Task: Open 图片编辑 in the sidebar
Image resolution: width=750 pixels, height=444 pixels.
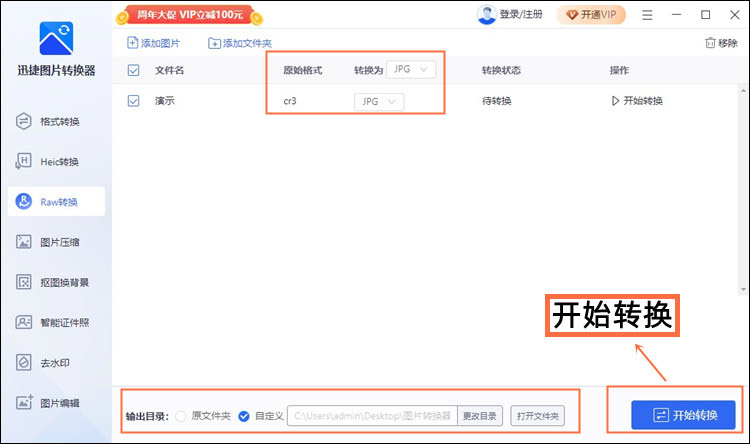Action: point(48,403)
